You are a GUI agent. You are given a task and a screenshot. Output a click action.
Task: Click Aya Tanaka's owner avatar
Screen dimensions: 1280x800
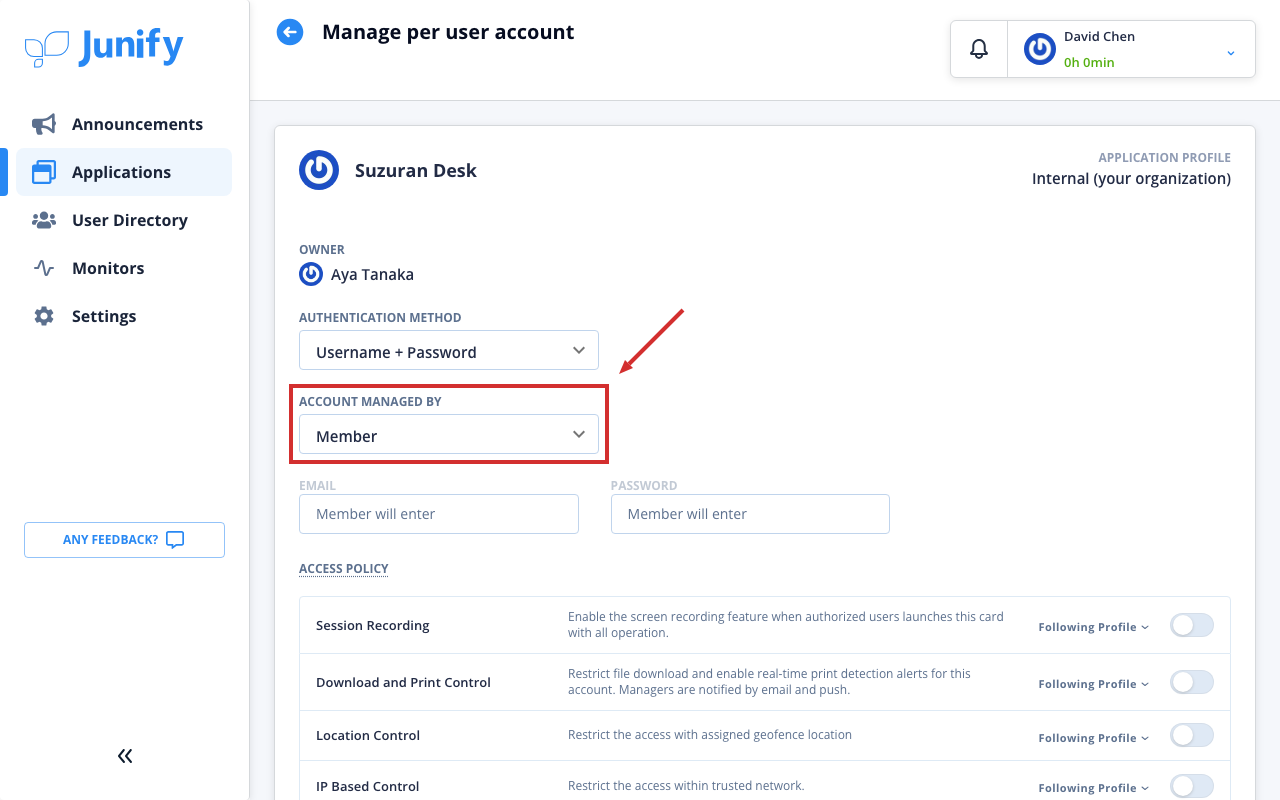311,274
